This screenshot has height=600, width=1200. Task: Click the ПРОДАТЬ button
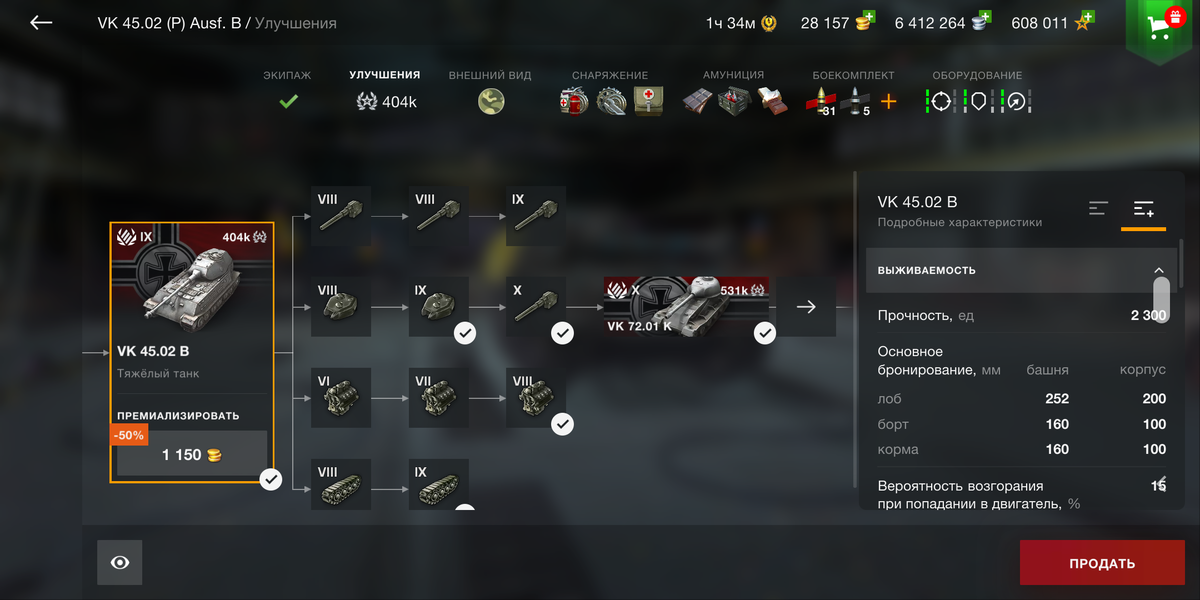1102,563
